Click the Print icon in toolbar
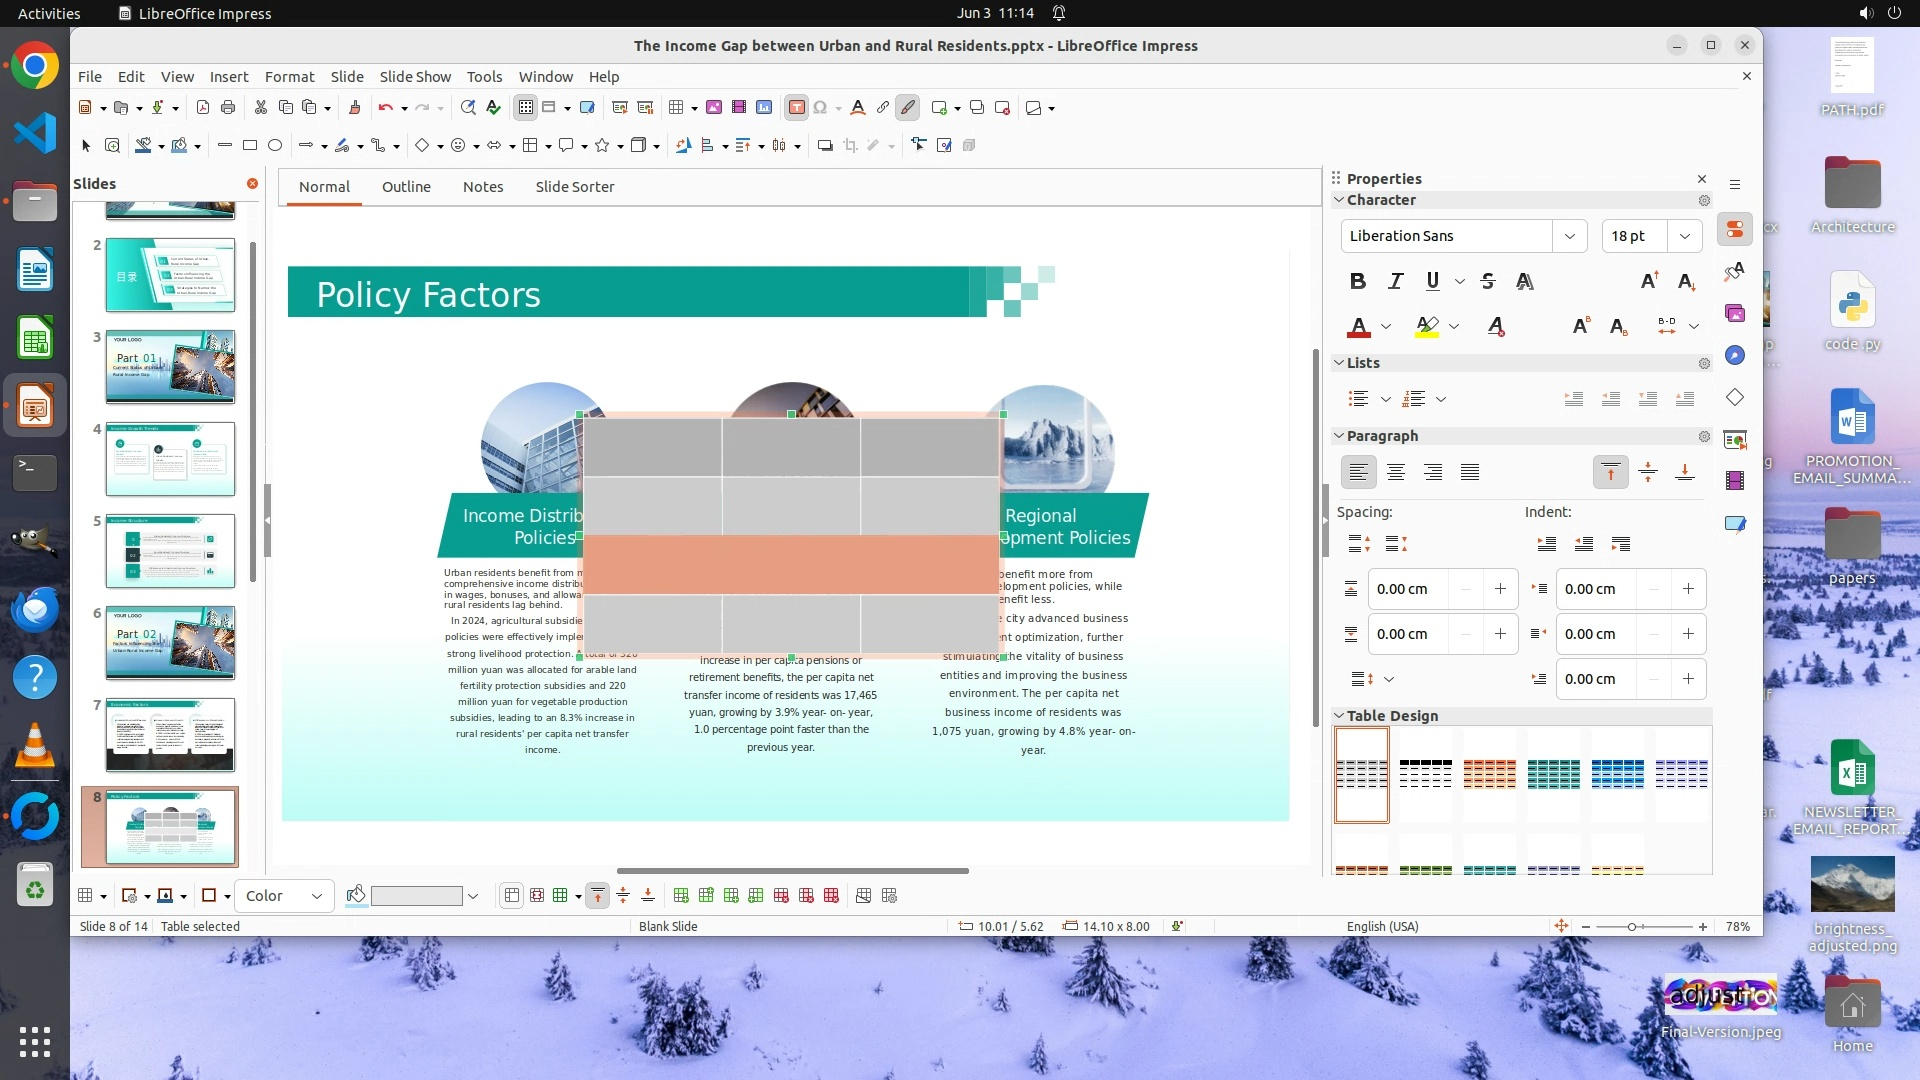This screenshot has width=1920, height=1080. coord(228,107)
